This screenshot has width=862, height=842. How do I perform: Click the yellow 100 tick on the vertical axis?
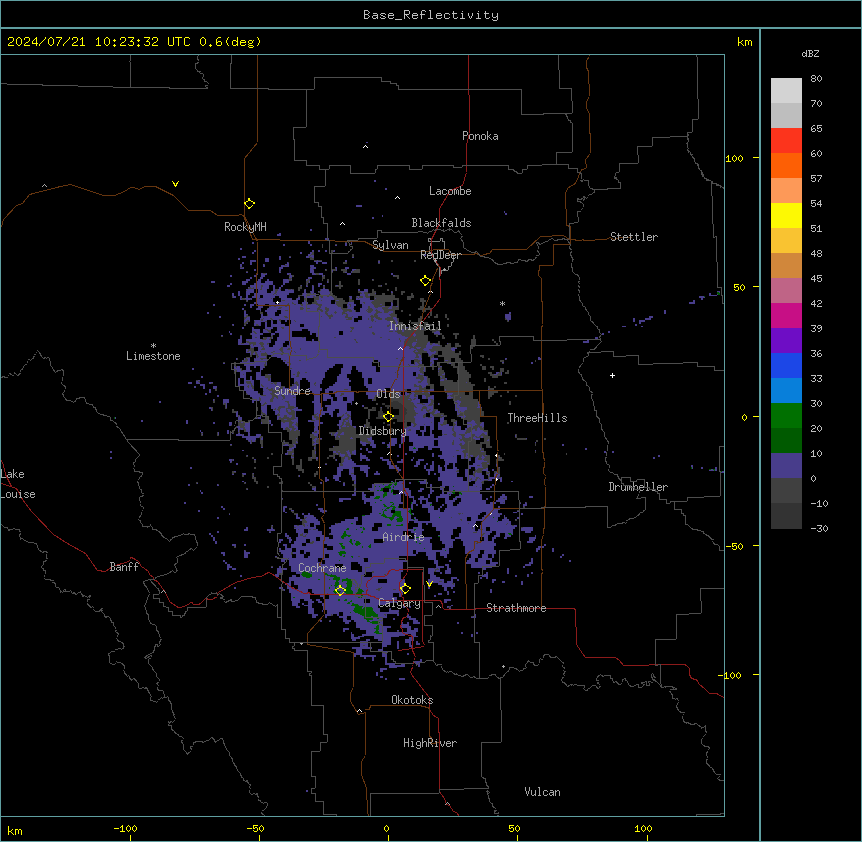[734, 159]
